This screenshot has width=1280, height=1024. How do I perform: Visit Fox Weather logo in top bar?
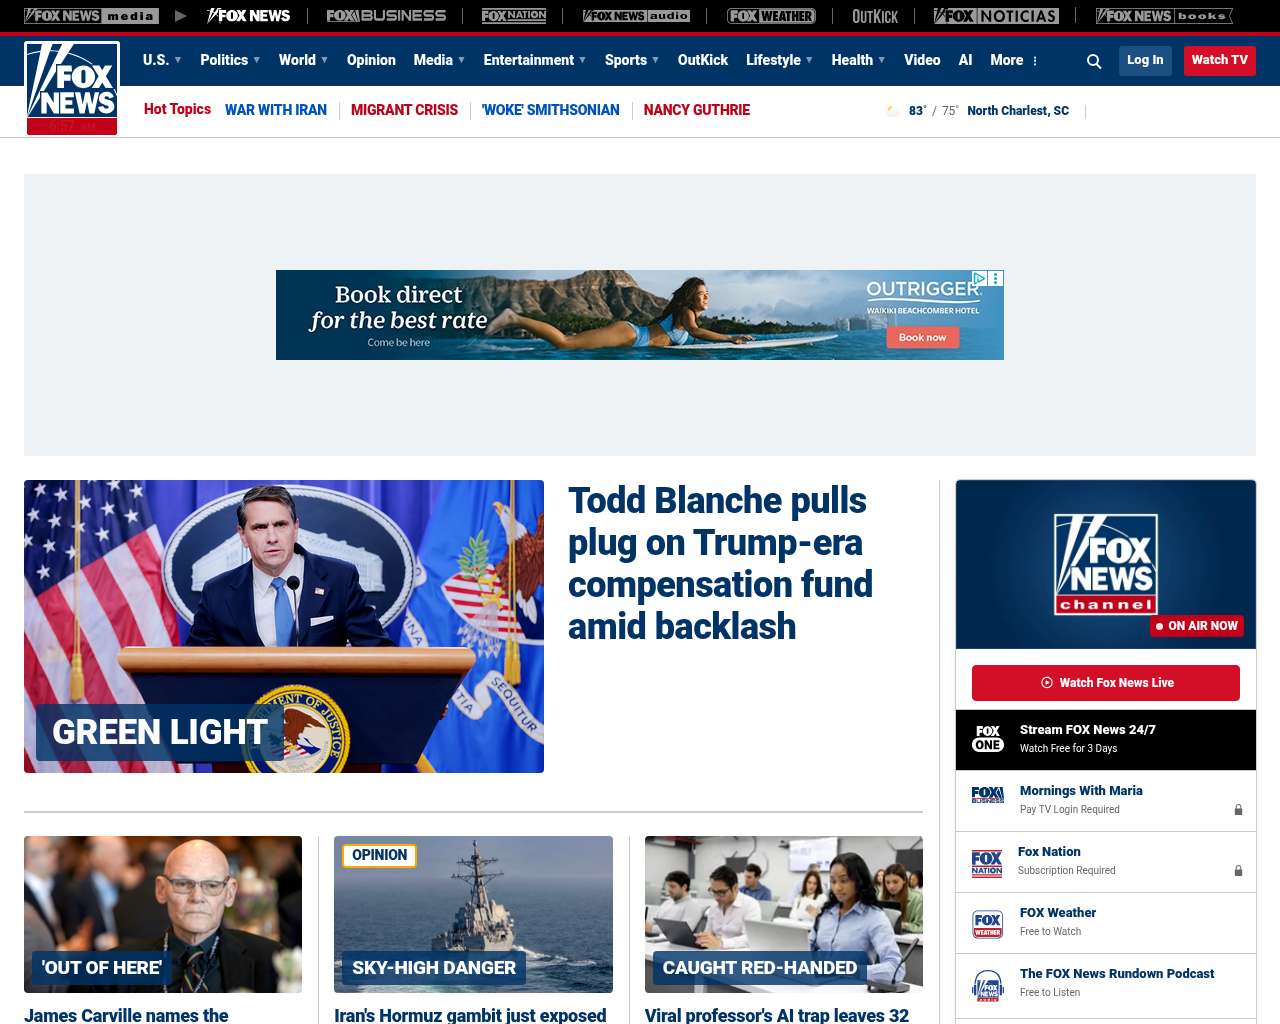click(771, 16)
